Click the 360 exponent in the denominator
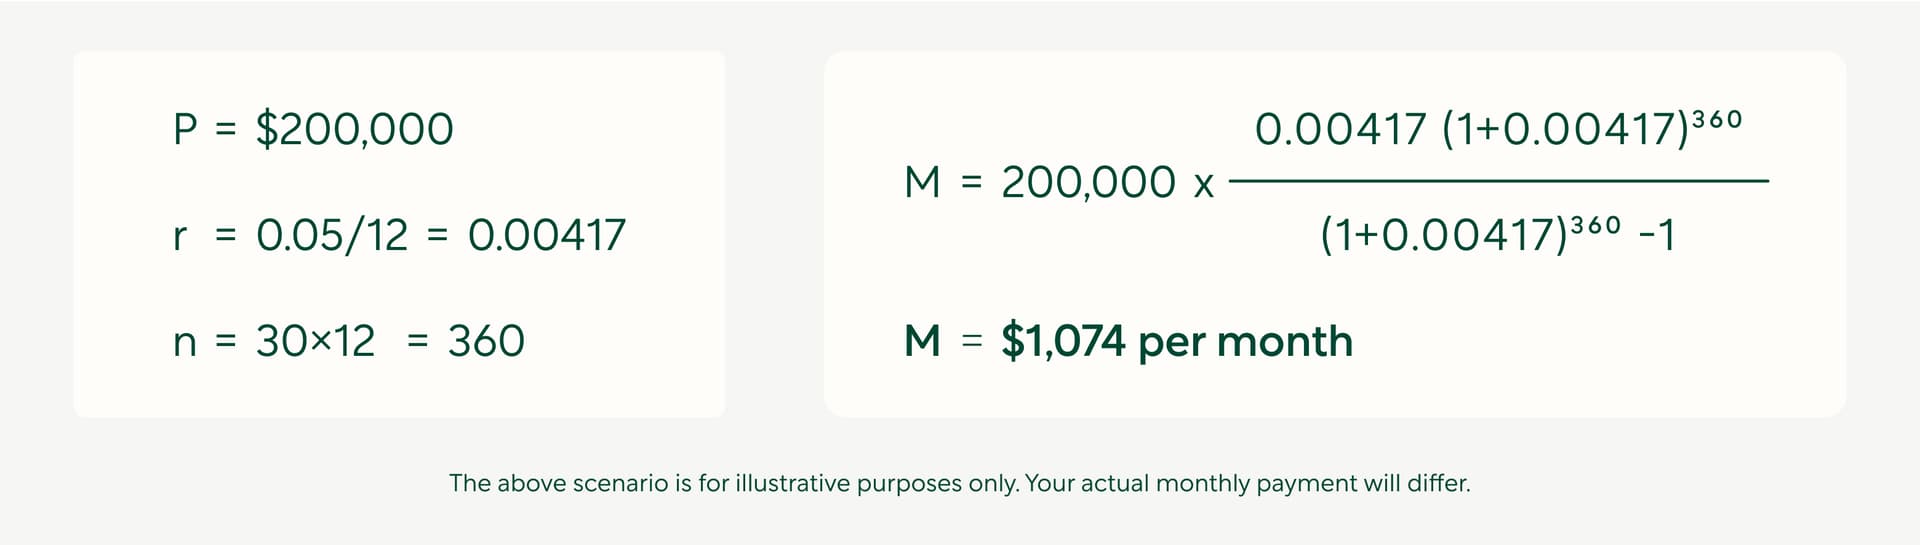Image resolution: width=1920 pixels, height=545 pixels. point(1596,226)
